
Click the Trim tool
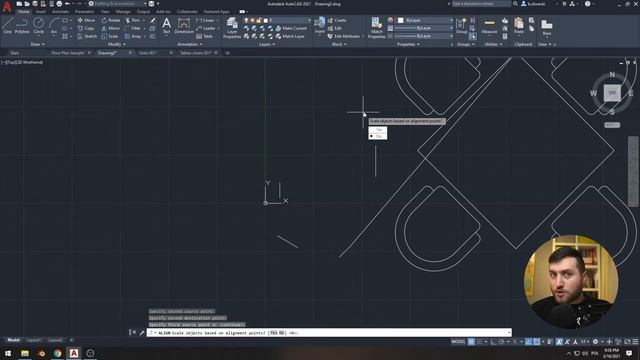click(x=133, y=20)
